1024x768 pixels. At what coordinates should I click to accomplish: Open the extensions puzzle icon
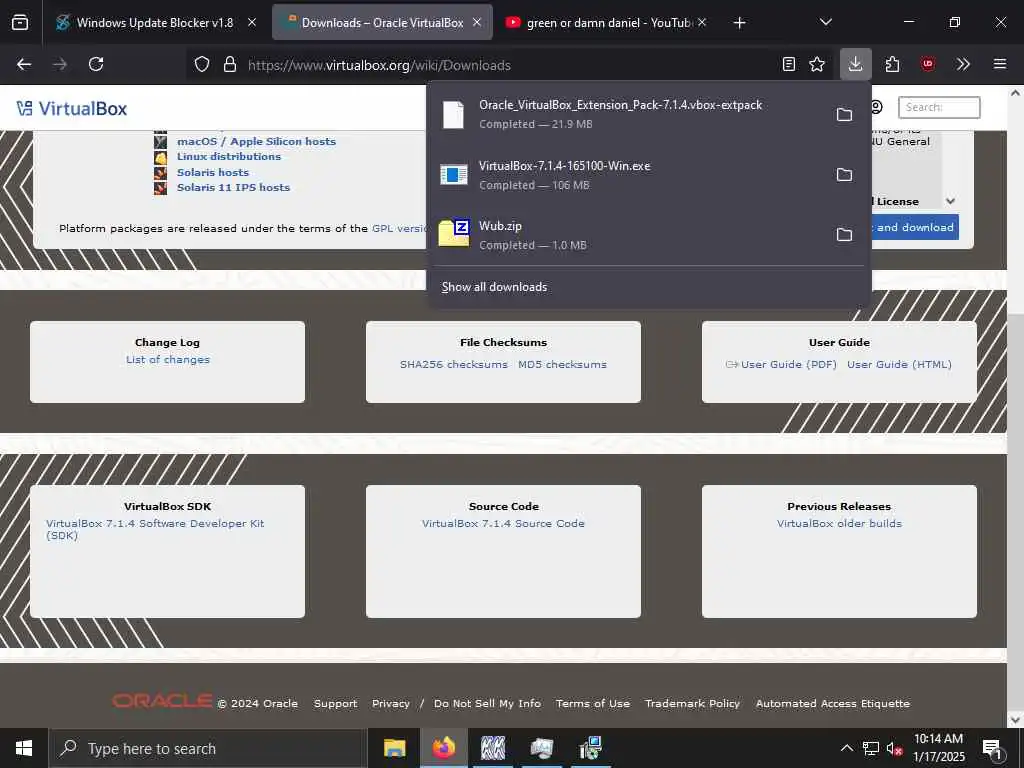coord(892,64)
